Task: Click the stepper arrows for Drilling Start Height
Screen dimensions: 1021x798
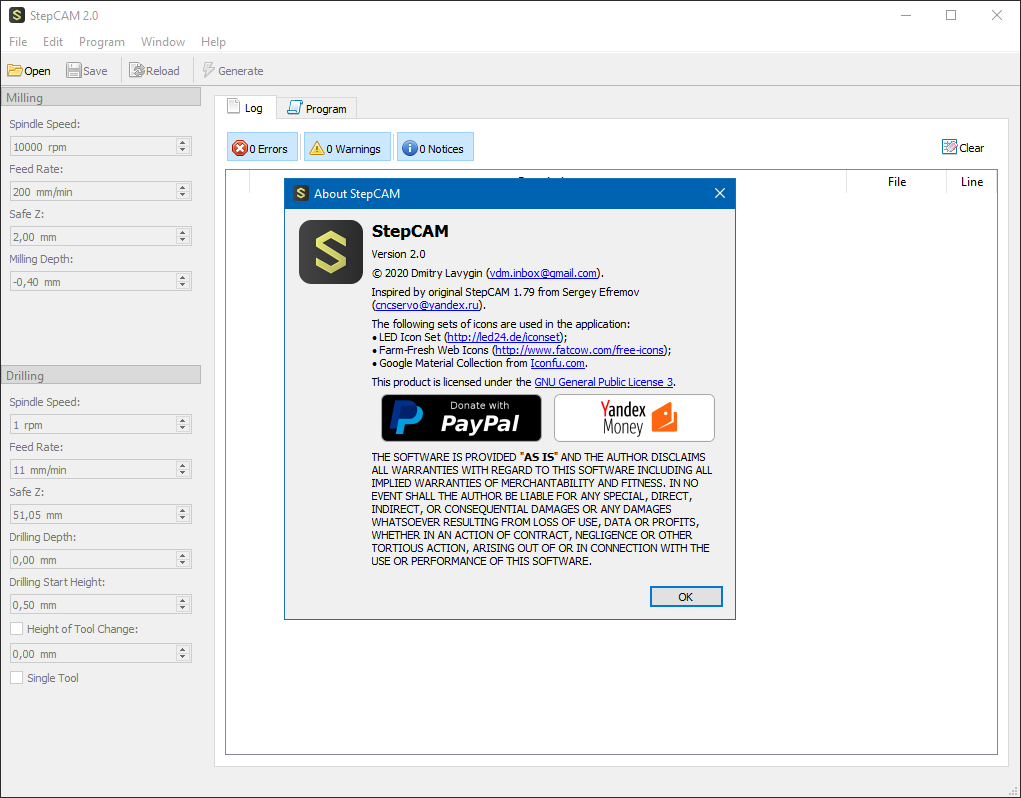Action: [183, 604]
